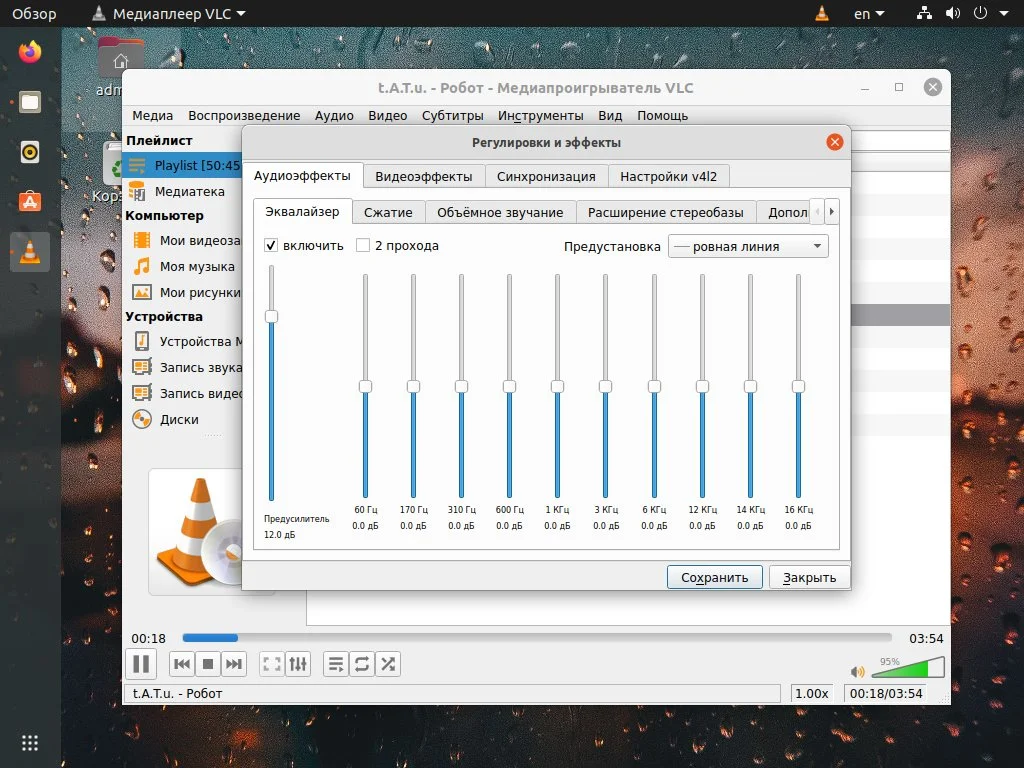The image size is (1024, 768).
Task: Check the 2 прохода option
Action: coord(364,244)
